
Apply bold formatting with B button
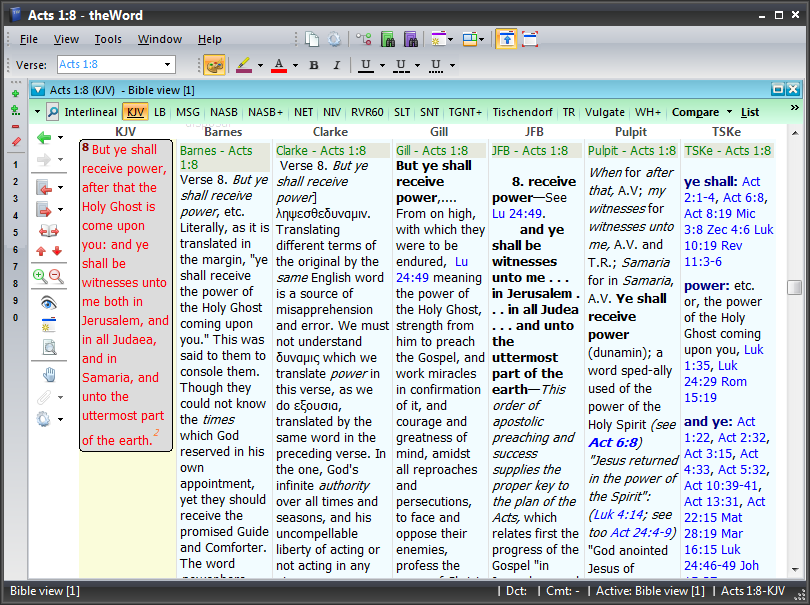[314, 65]
